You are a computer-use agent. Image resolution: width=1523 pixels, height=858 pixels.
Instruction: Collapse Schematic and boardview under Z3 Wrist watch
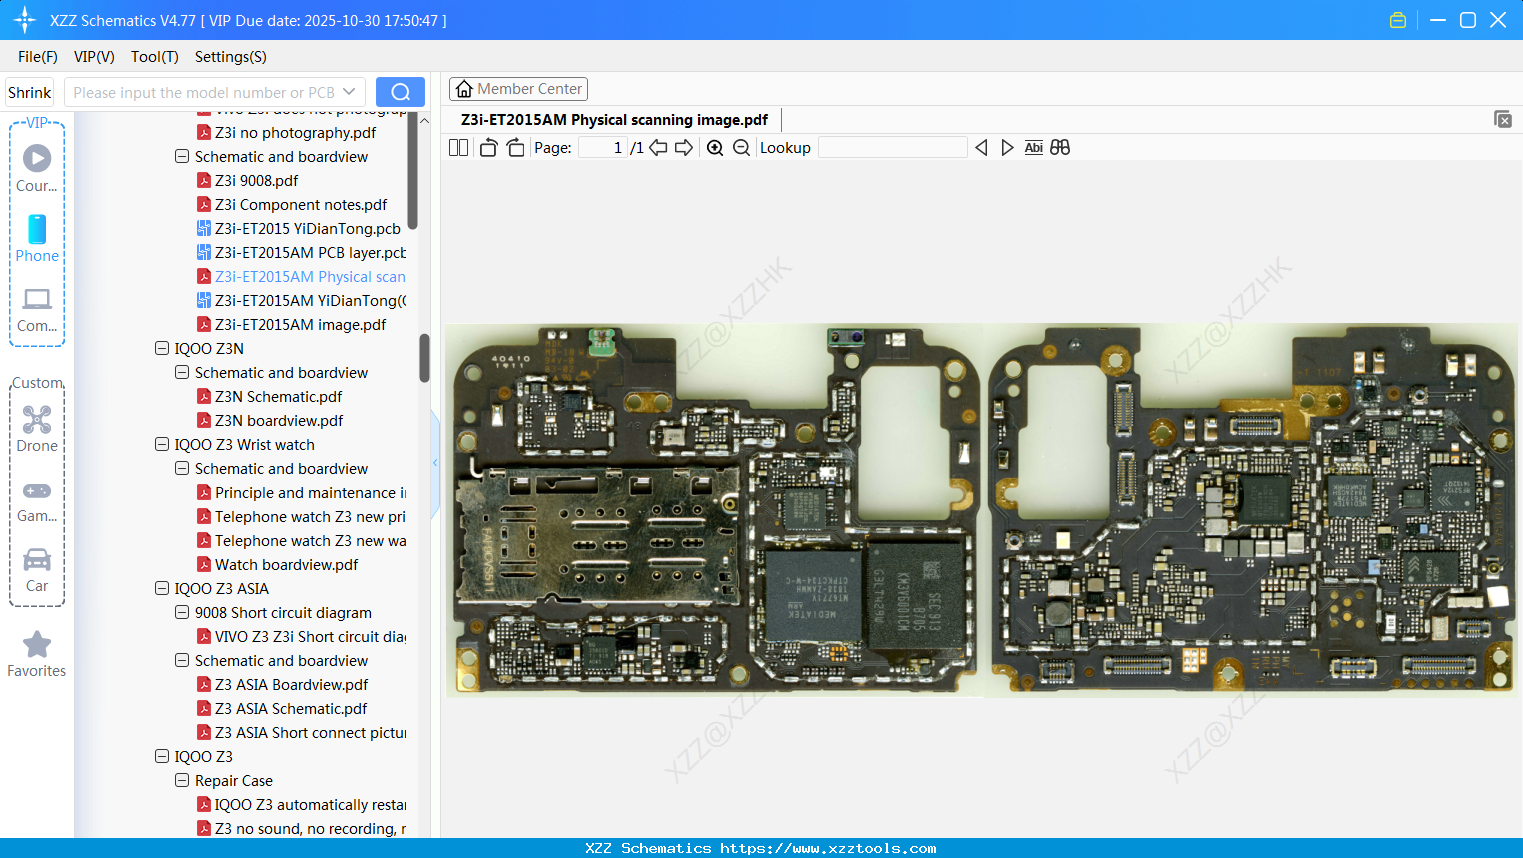(182, 469)
